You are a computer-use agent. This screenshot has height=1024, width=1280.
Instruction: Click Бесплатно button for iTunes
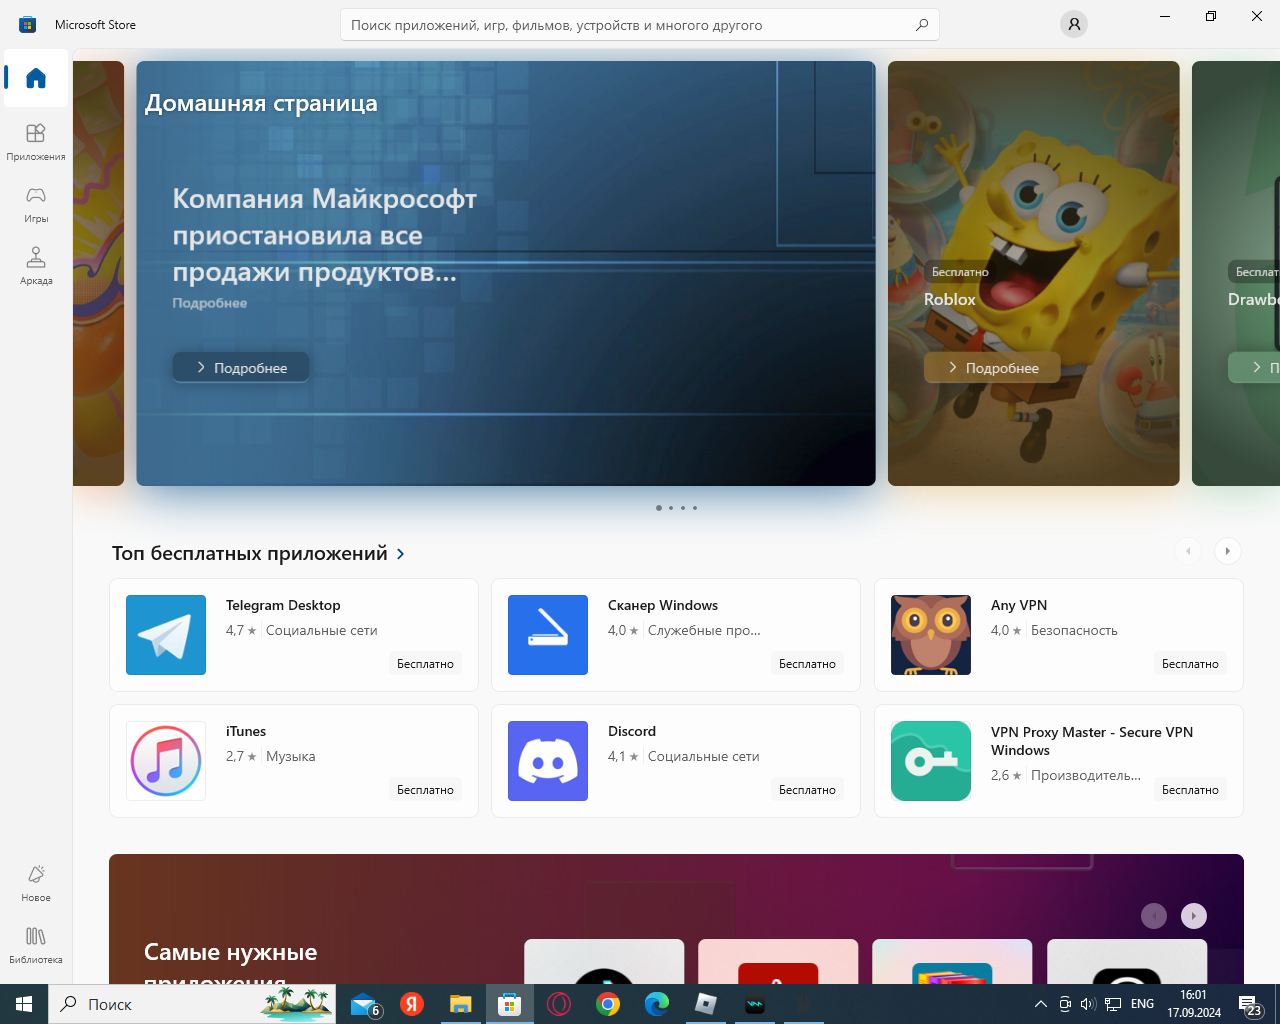click(425, 790)
